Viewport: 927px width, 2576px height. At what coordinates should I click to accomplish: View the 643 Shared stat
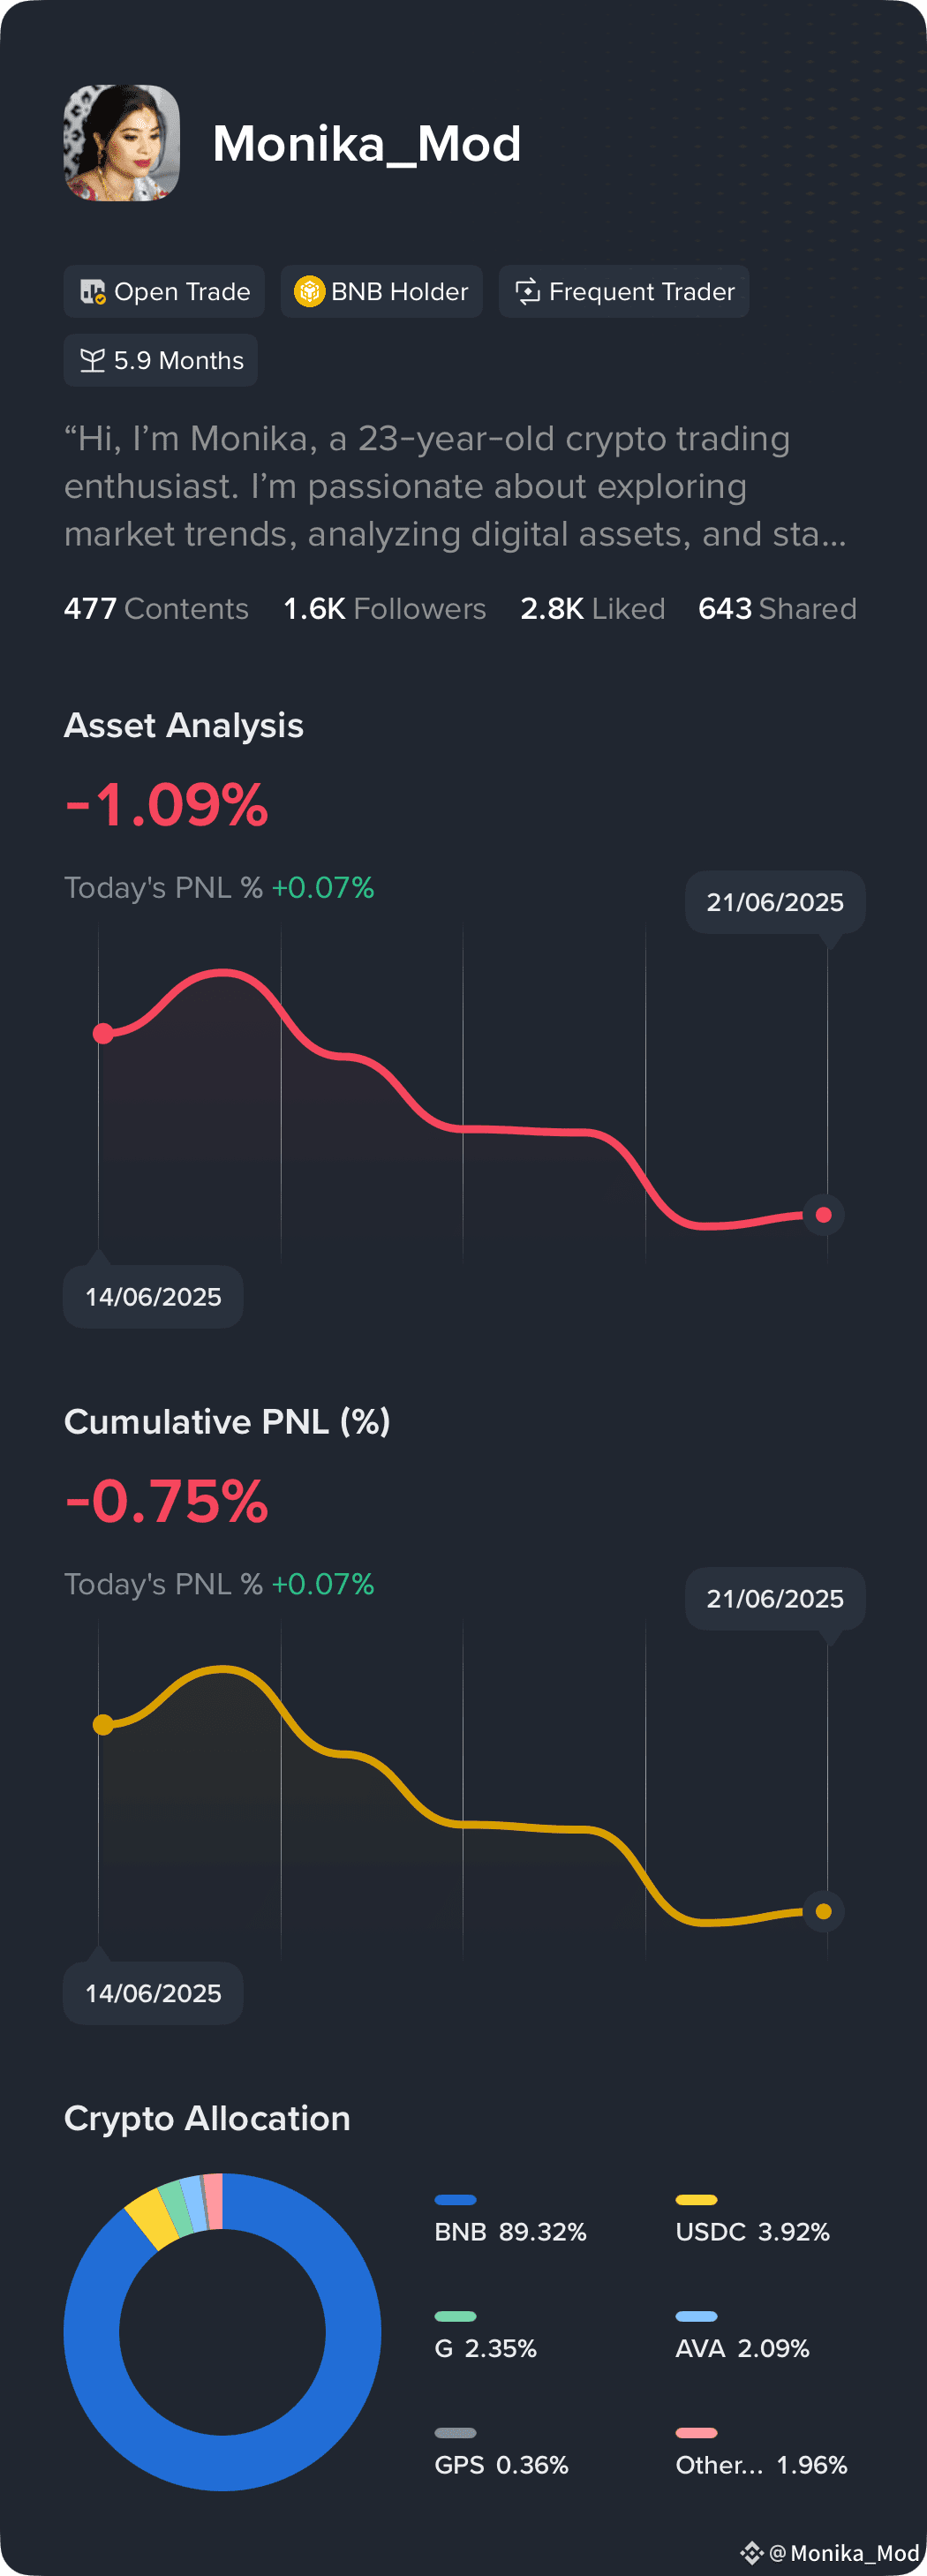pyautogui.click(x=777, y=609)
